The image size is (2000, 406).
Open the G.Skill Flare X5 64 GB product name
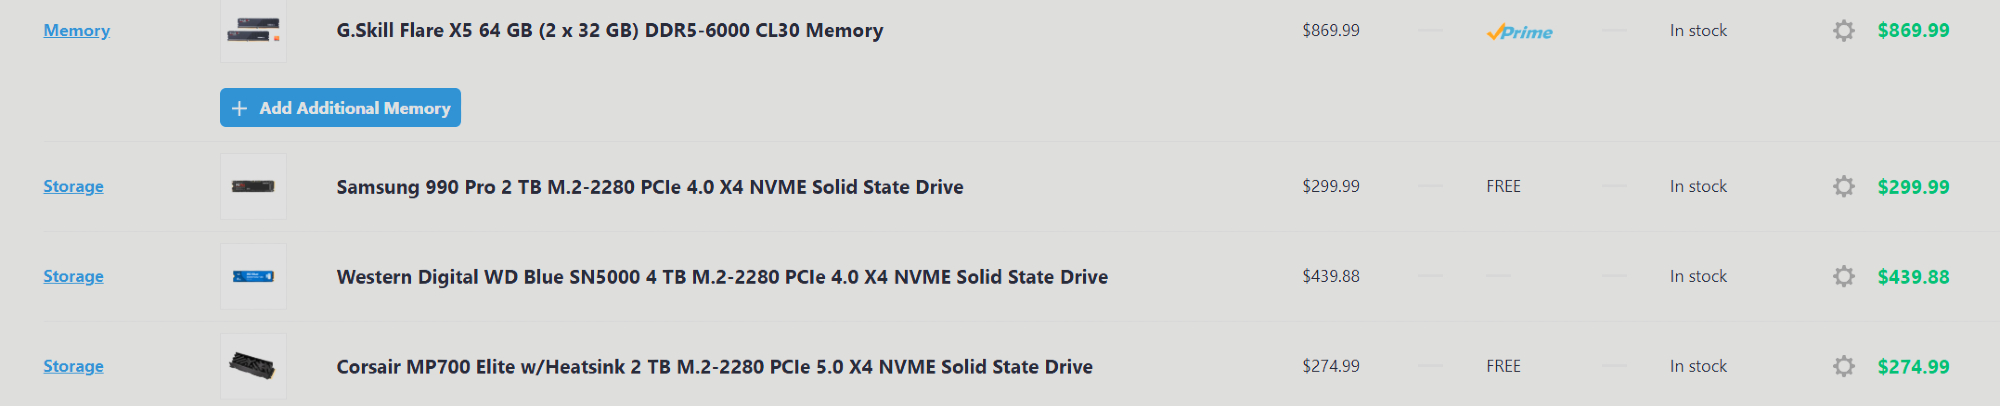(609, 31)
